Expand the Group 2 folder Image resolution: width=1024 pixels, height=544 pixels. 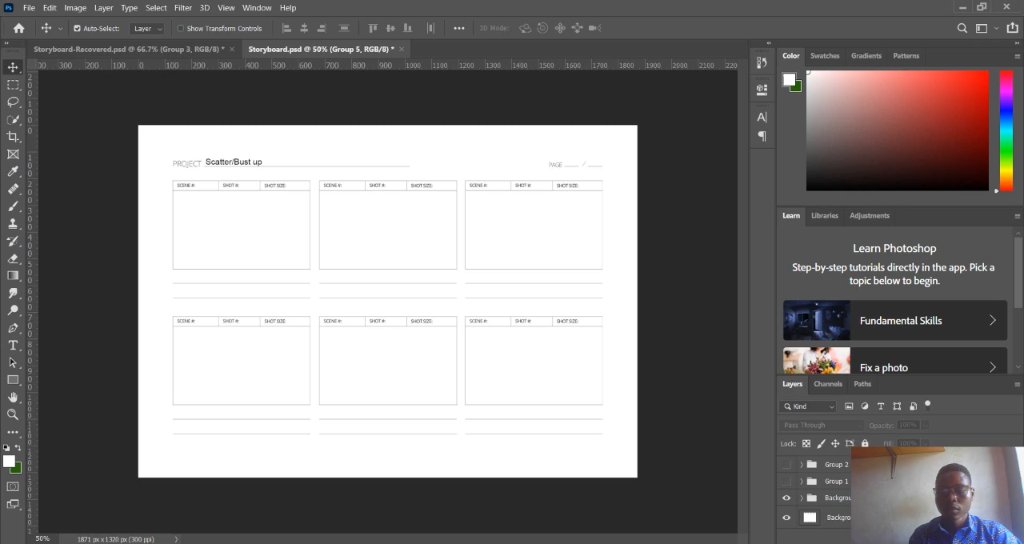801,464
